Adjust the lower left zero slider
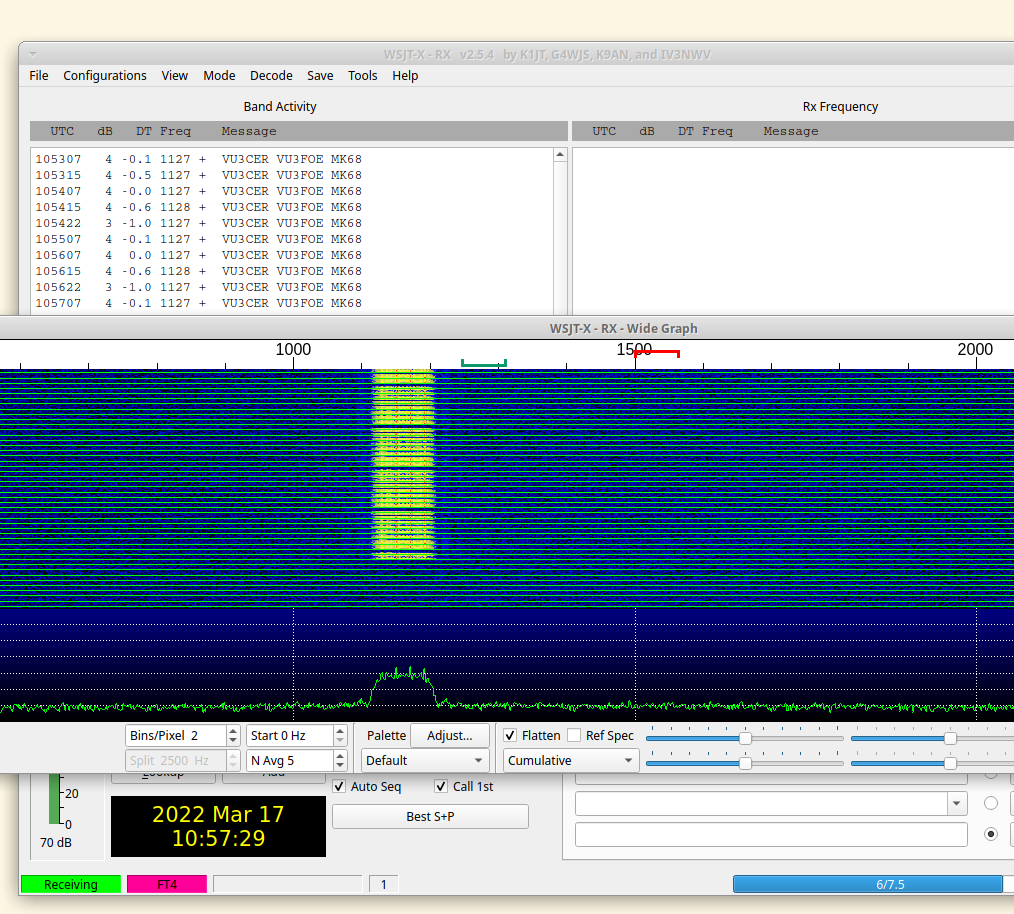 745,763
